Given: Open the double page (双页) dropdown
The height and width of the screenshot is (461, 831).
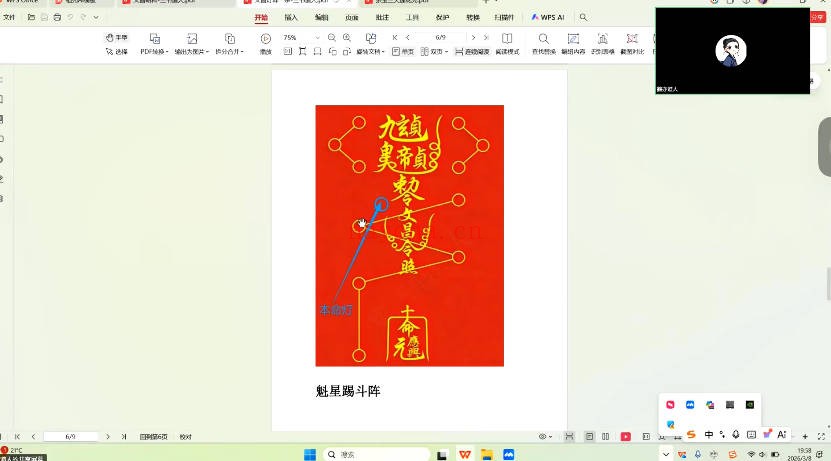Looking at the screenshot, I should click(434, 51).
